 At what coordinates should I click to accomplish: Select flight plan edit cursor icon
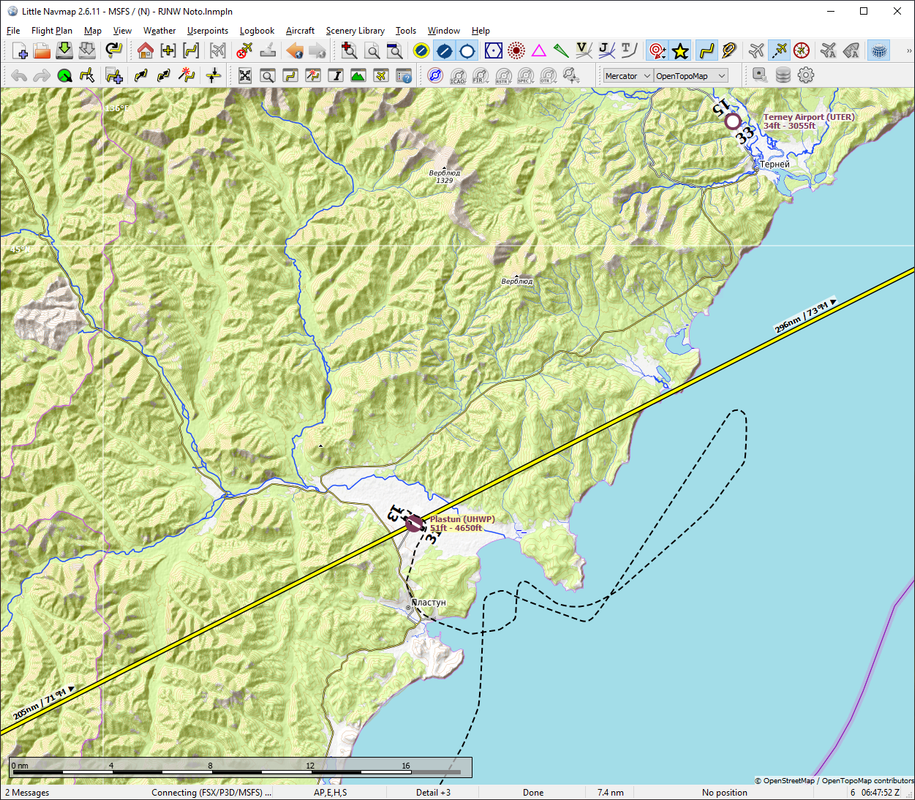click(x=88, y=76)
